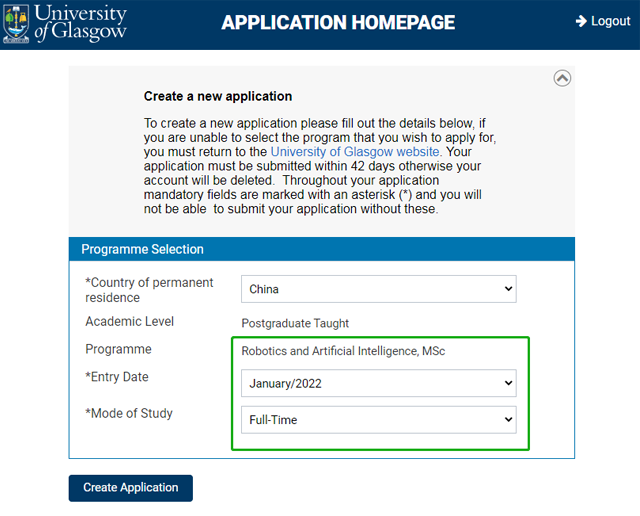Open the Entry Date dropdown

pos(378,383)
